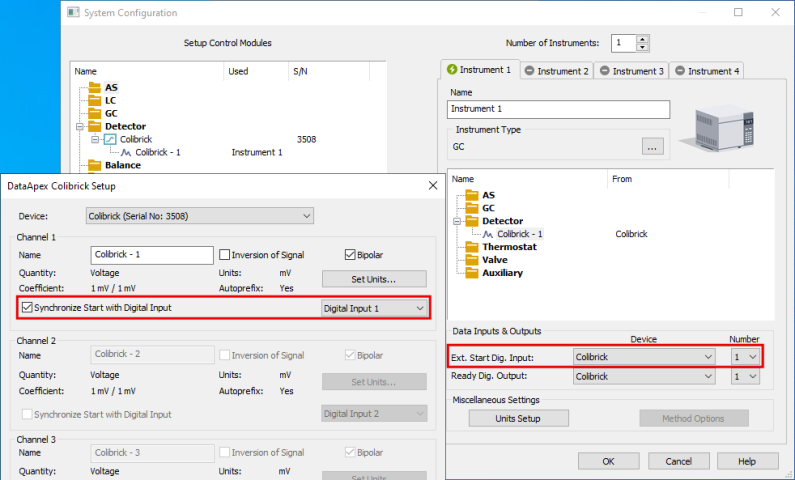Click the Thermostat folder icon in instrument tree
Viewport: 795px width, 480px height.
471,246
